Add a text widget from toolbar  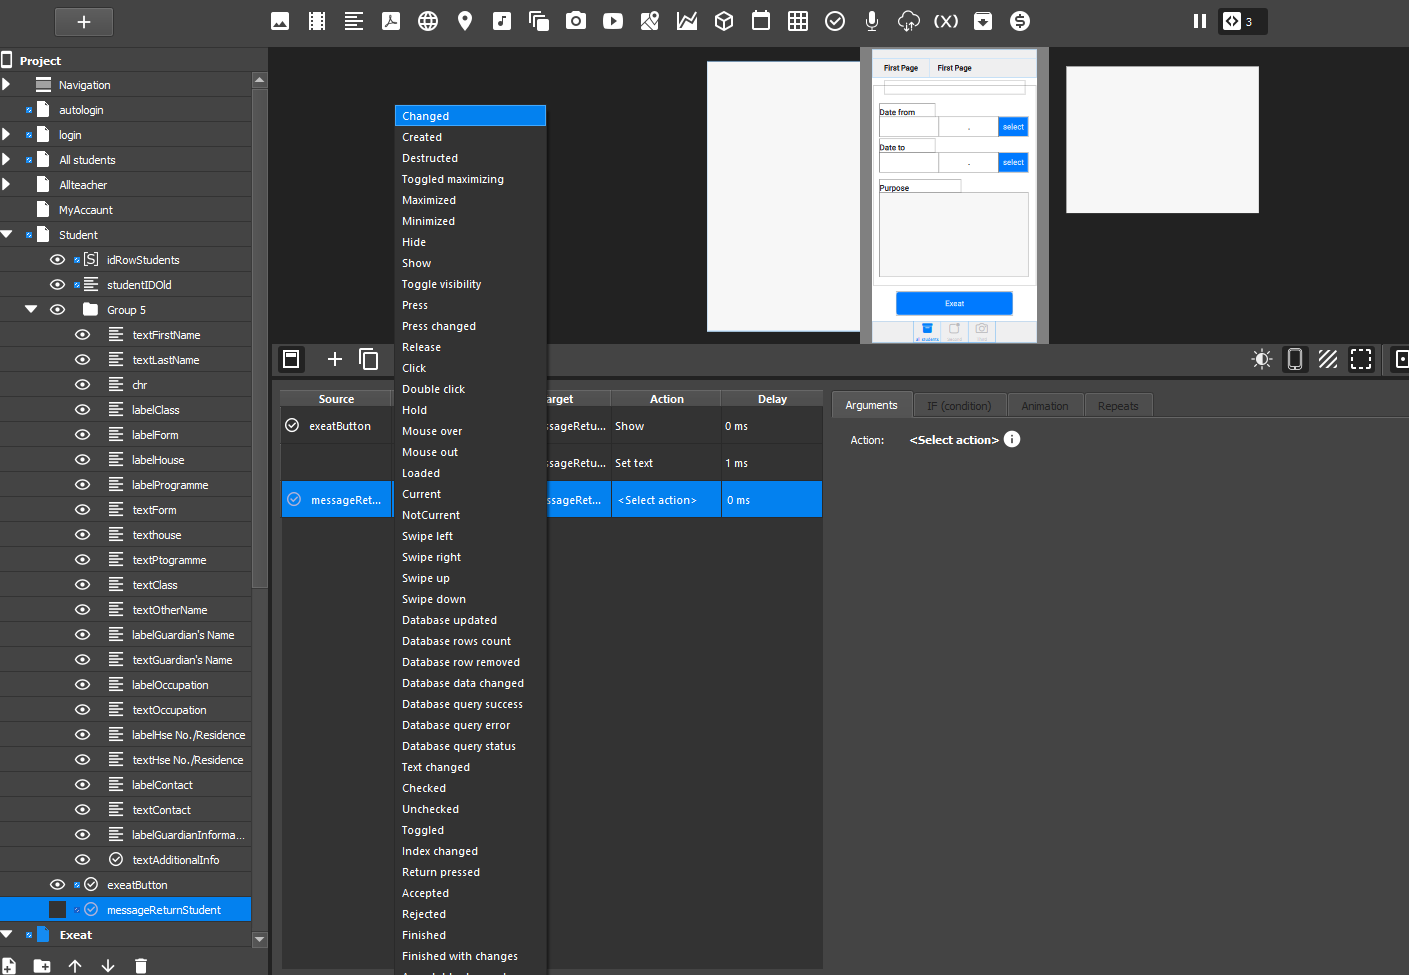tap(354, 21)
